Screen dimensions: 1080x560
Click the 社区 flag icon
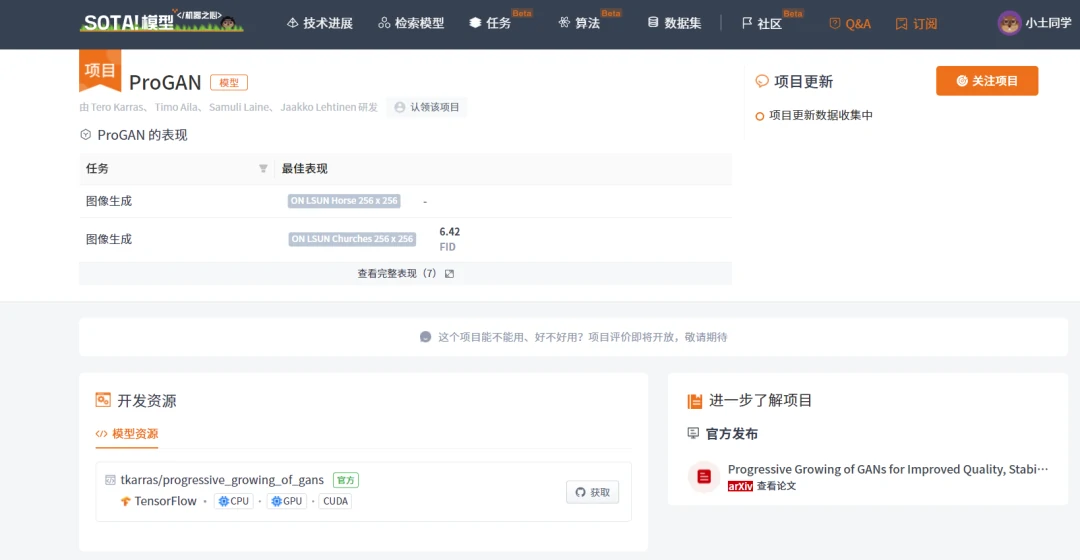click(747, 23)
